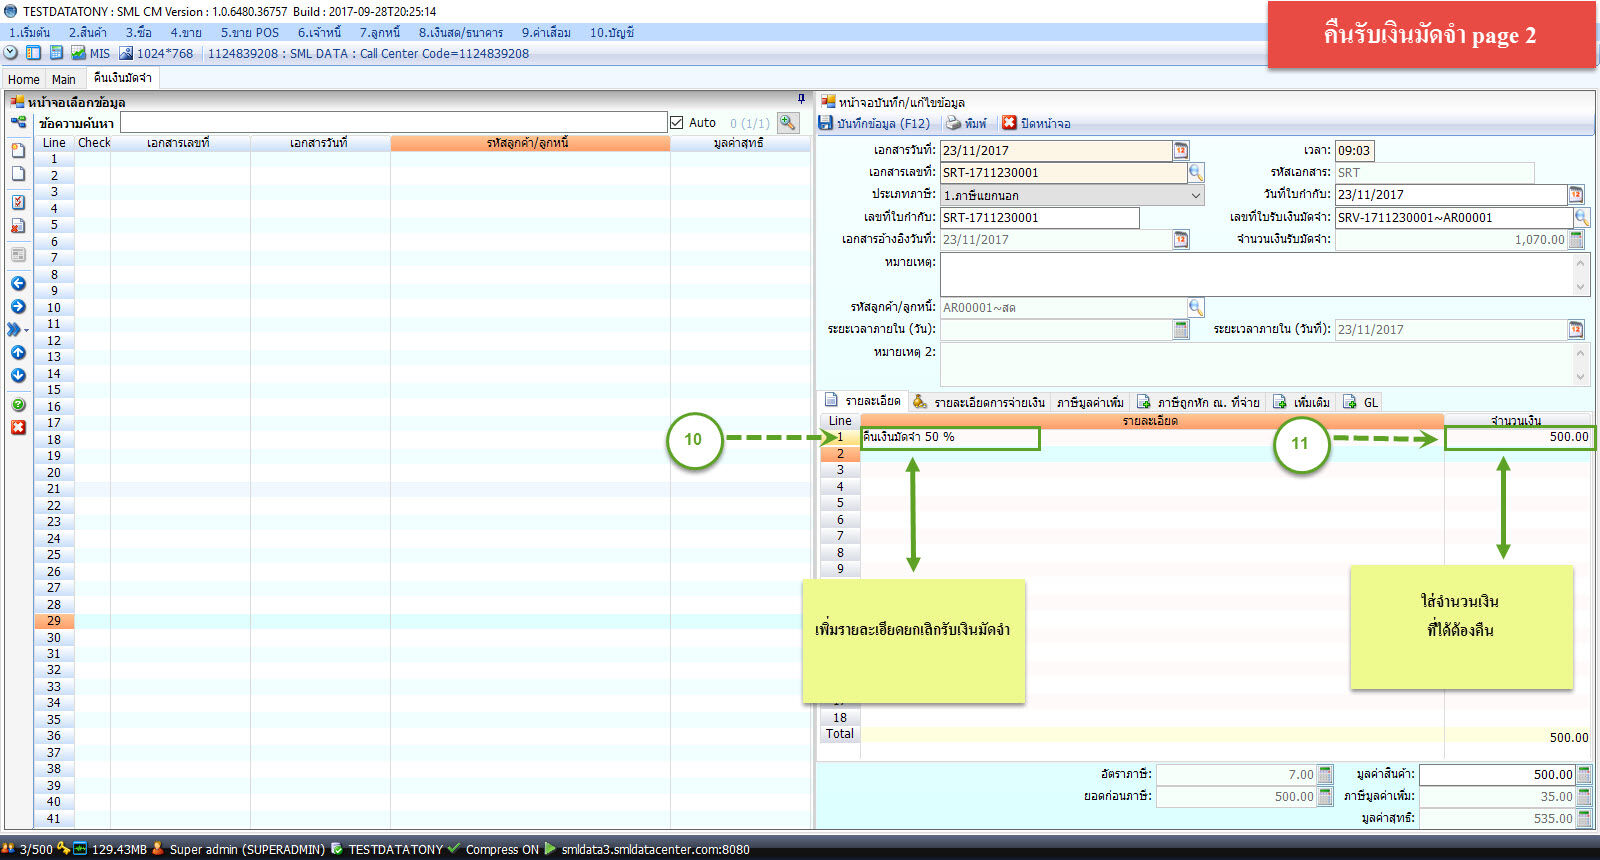
Task: Click the blue down arrow sidebar icon
Action: [x=18, y=375]
